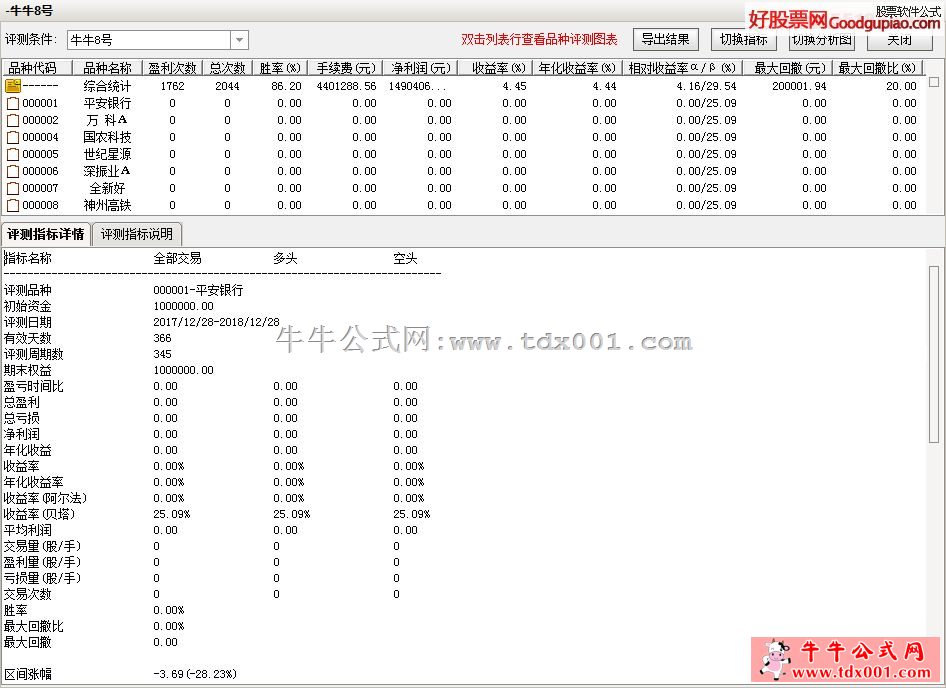This screenshot has height=688, width=946.
Task: Switch to the 评测指标详情 tab
Action: (46, 234)
